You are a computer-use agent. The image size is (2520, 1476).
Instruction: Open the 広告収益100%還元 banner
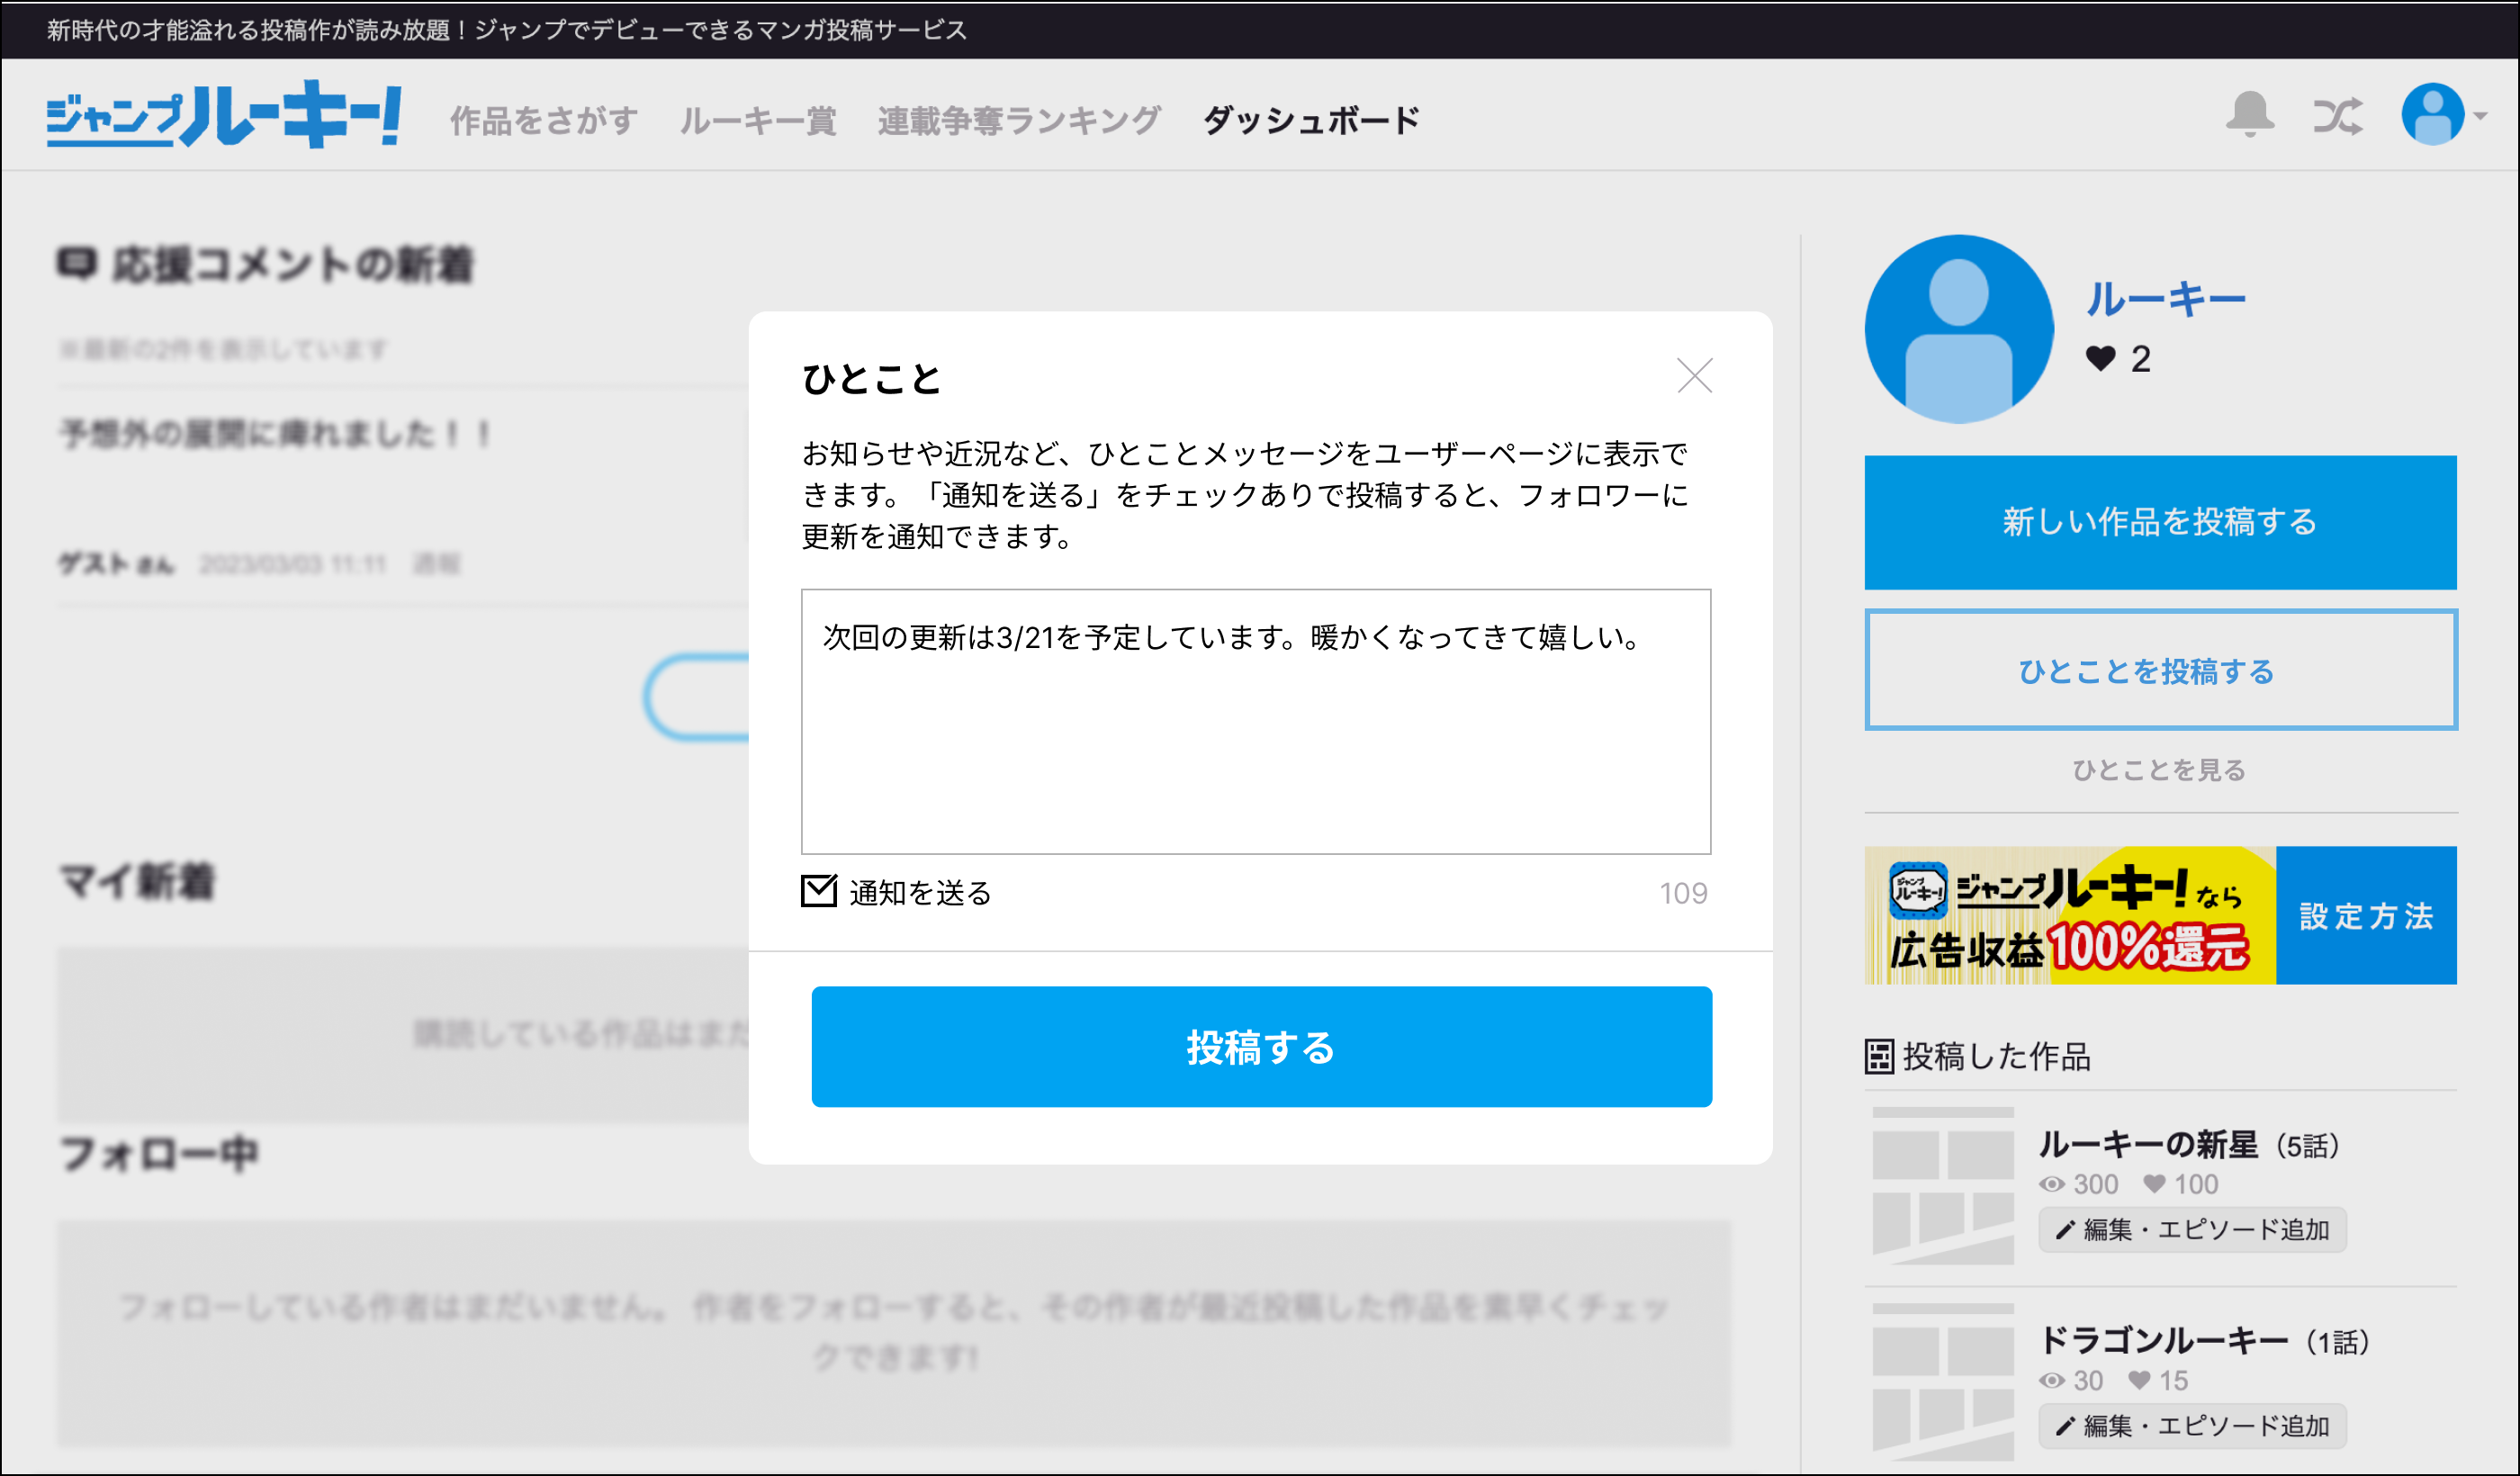2070,916
